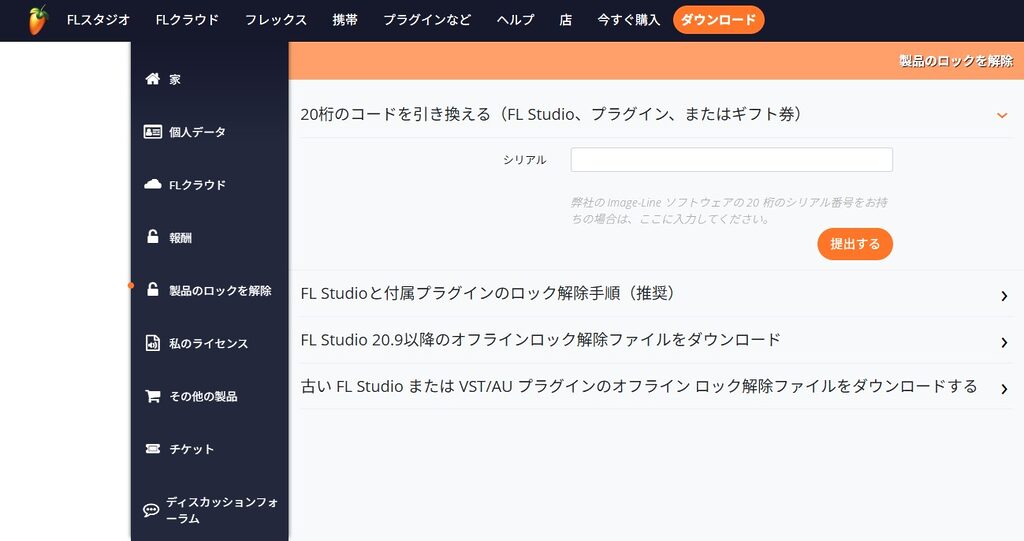This screenshot has width=1024, height=541.
Task: Click the 20桁のコードを引き換える heading text
Action: pos(551,114)
